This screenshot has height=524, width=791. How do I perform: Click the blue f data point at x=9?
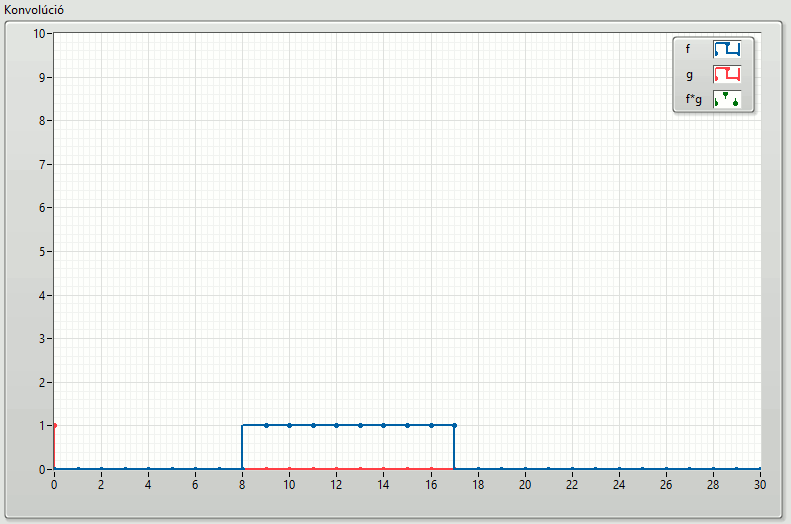[266, 426]
